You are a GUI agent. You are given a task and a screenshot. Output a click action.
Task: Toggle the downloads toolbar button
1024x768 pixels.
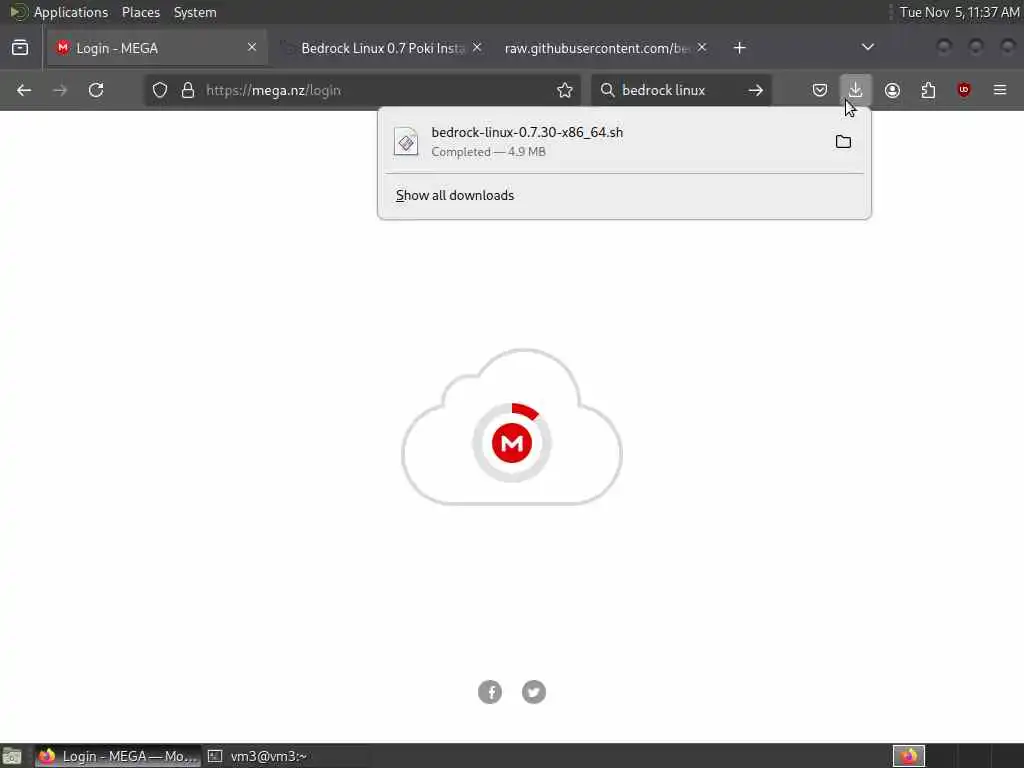(856, 90)
